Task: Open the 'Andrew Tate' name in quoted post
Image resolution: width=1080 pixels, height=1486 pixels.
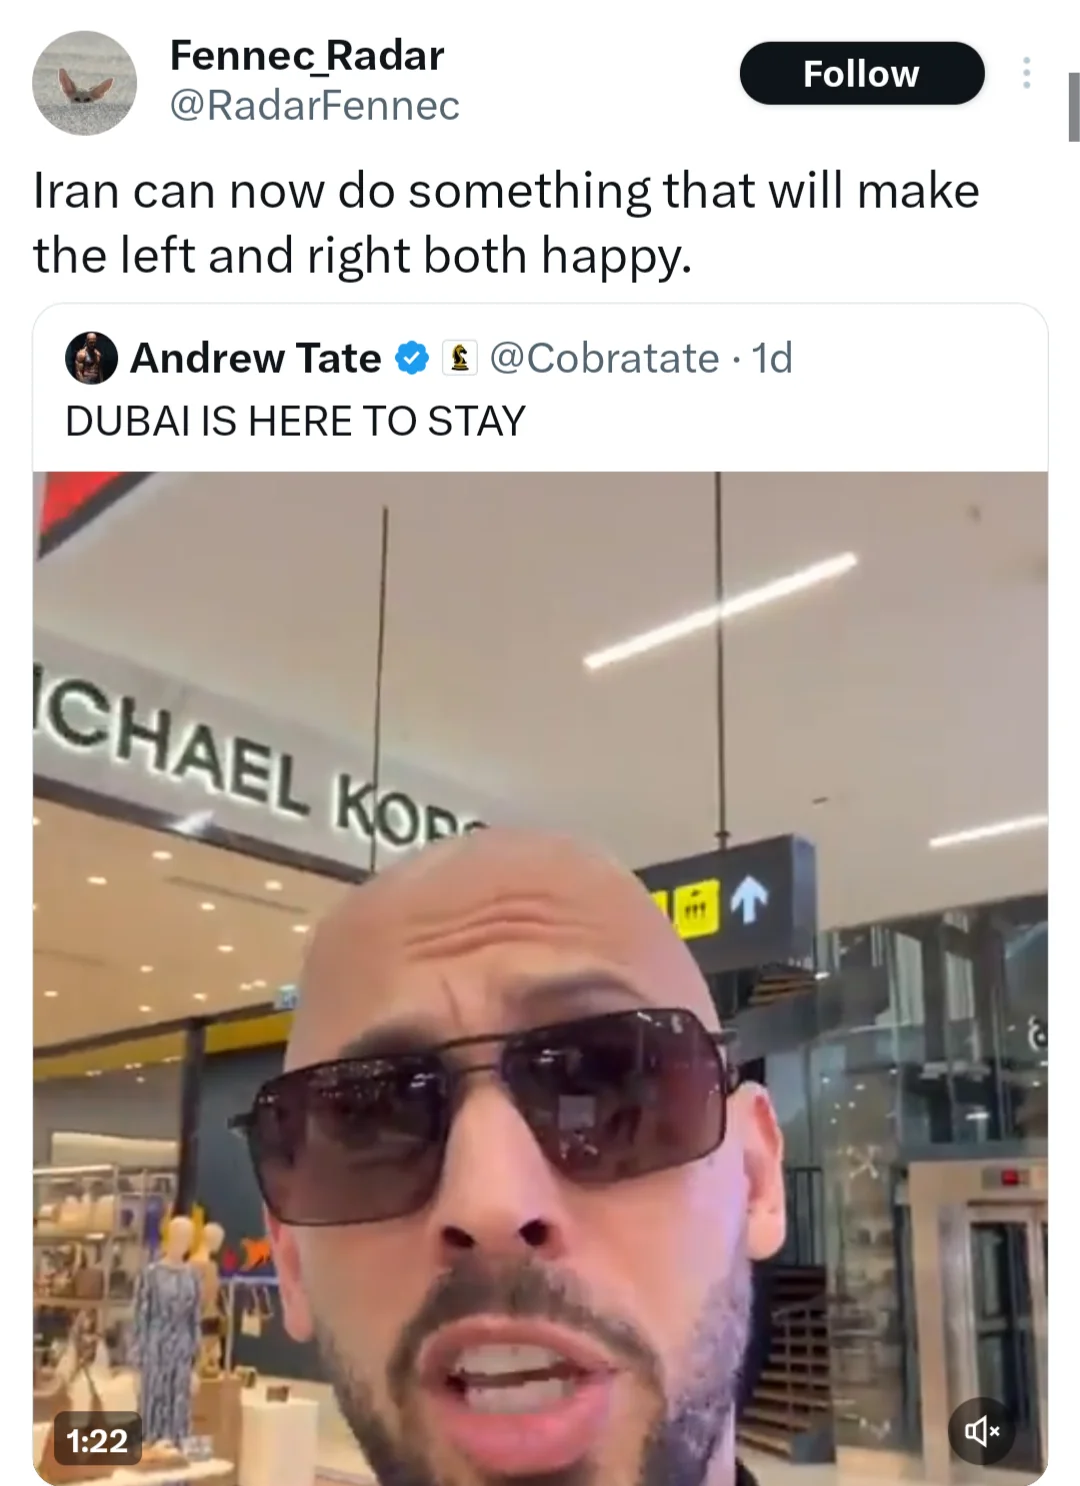Action: [256, 358]
